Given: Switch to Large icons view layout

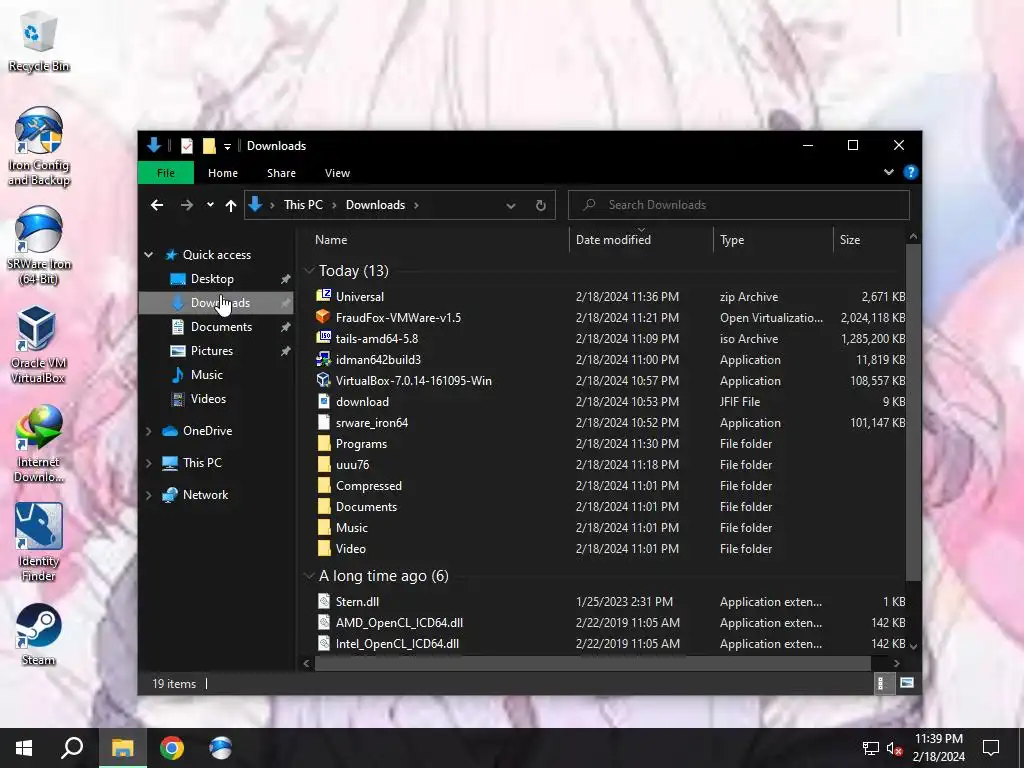Looking at the screenshot, I should point(907,683).
